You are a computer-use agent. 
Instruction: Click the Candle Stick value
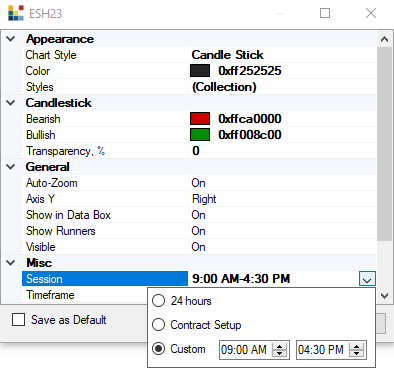227,55
